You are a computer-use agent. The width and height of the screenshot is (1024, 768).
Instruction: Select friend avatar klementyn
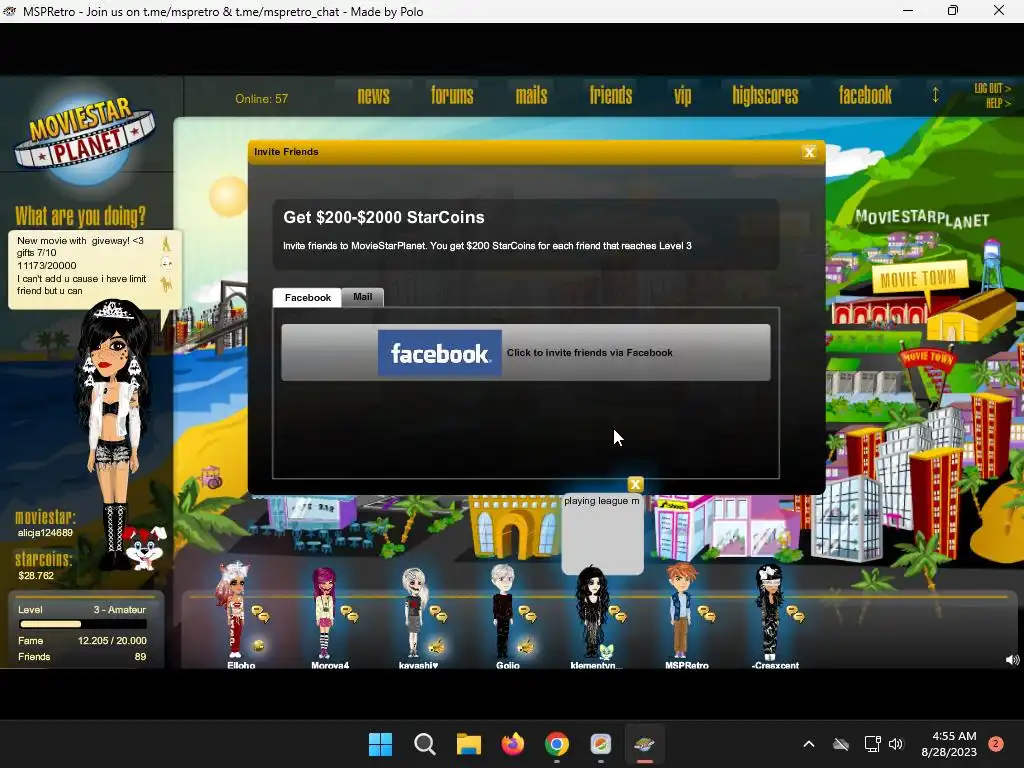click(592, 613)
